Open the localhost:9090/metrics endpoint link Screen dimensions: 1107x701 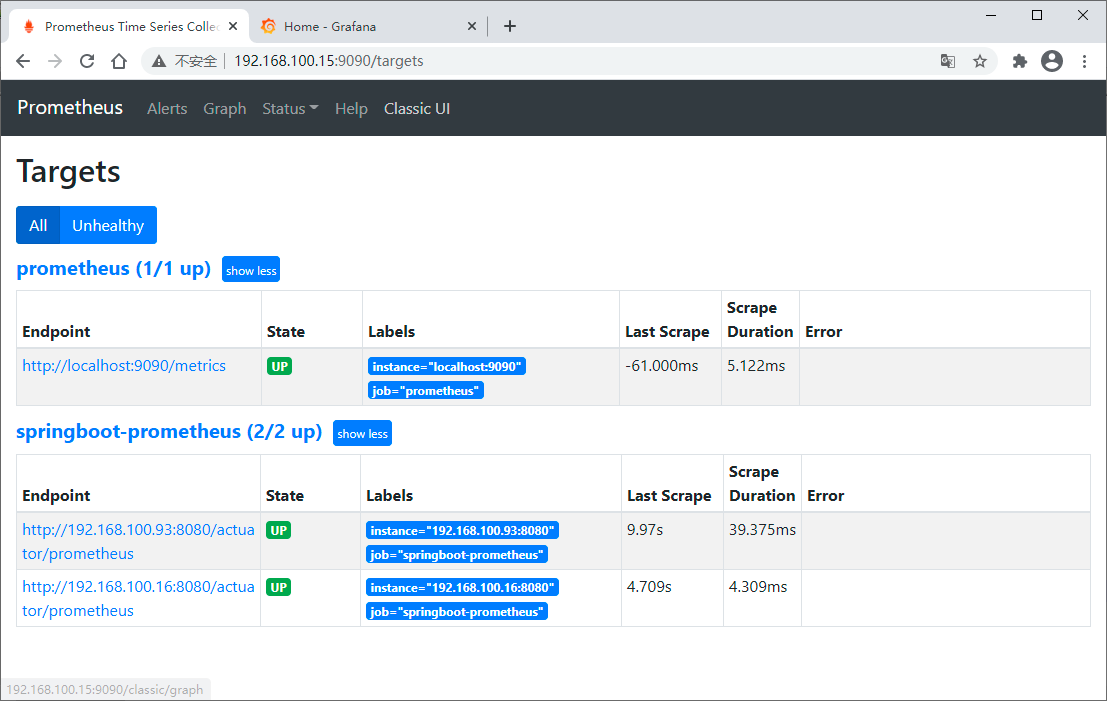click(124, 366)
